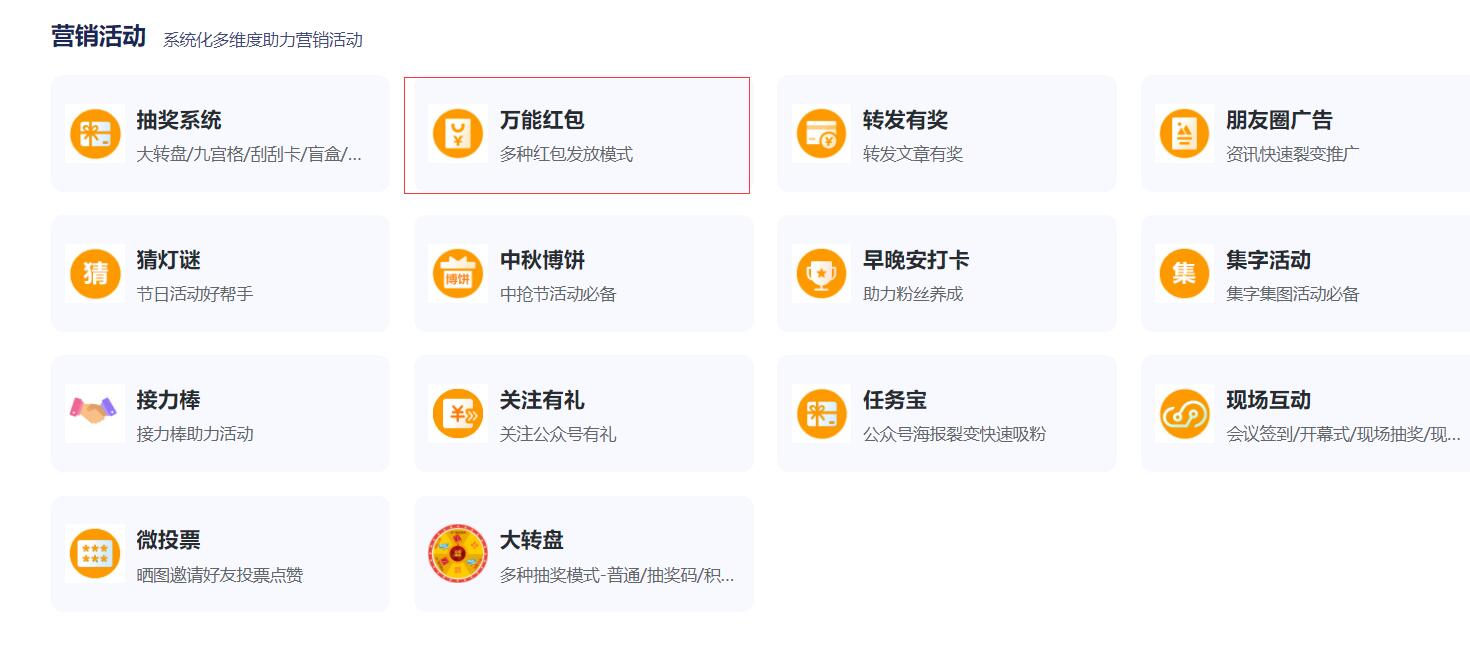The image size is (1470, 646).
Task: Choose the 接力棒 title
Action: (168, 400)
